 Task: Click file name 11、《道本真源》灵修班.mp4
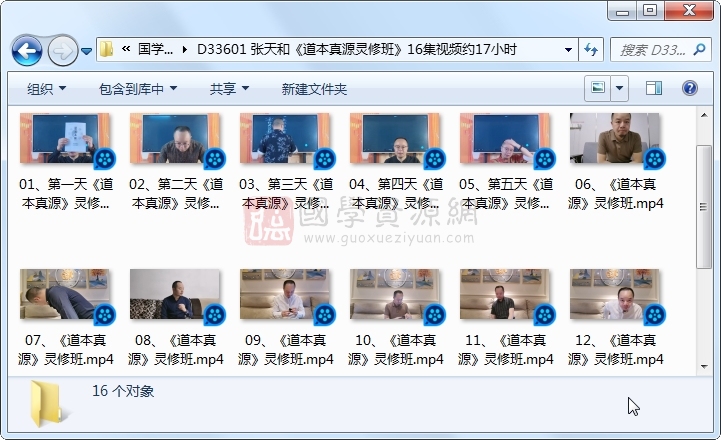point(505,349)
